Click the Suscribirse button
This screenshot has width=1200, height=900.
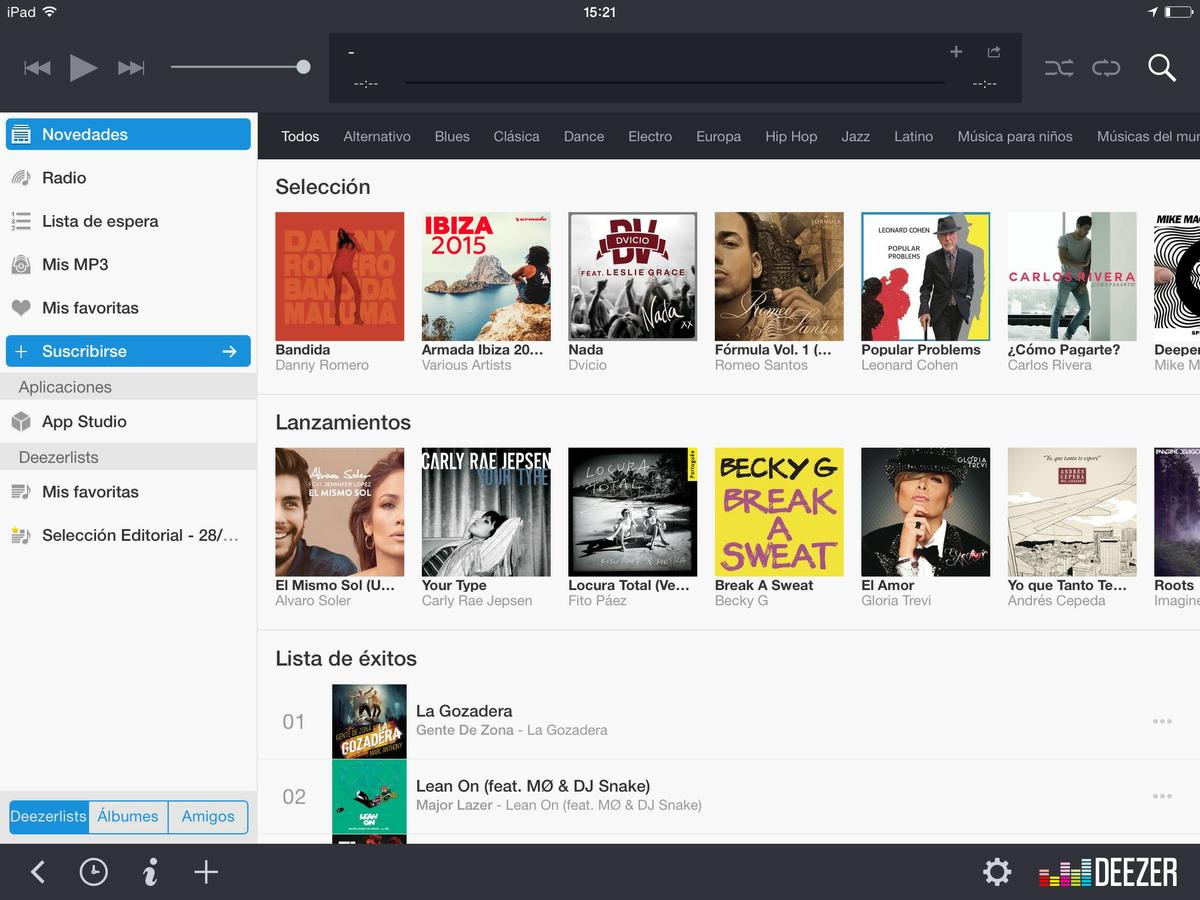pyautogui.click(x=128, y=351)
